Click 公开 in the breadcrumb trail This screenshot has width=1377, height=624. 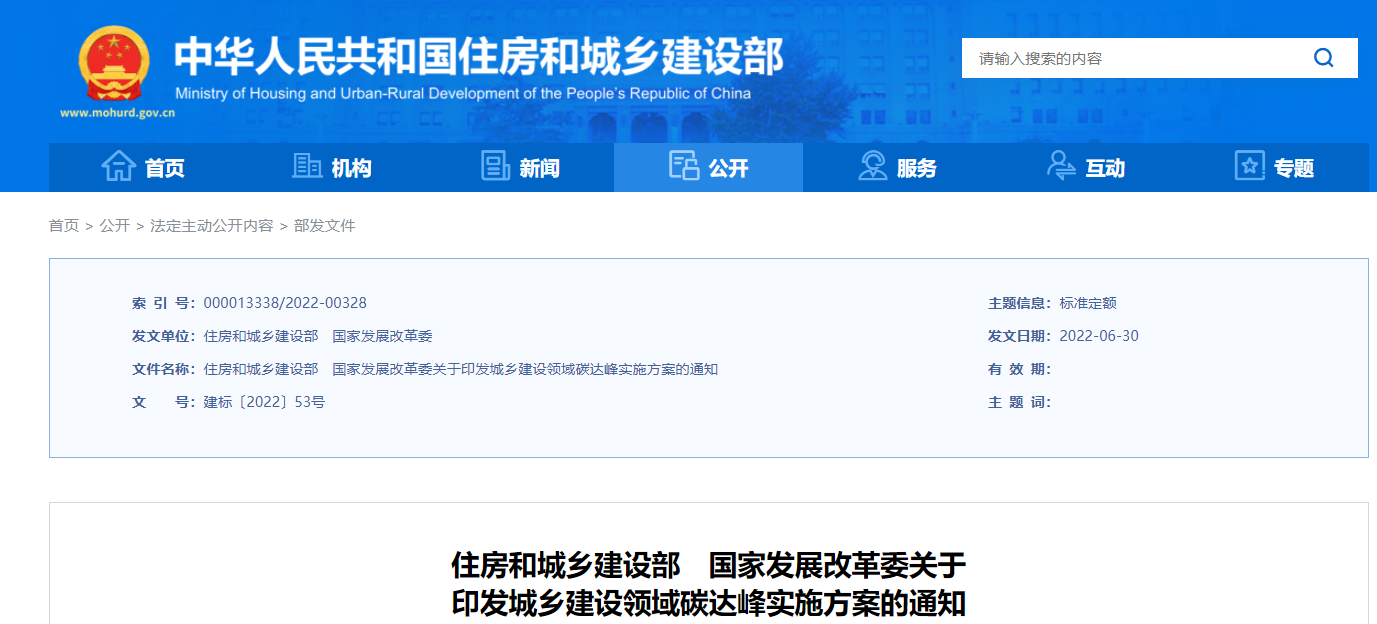[x=114, y=226]
